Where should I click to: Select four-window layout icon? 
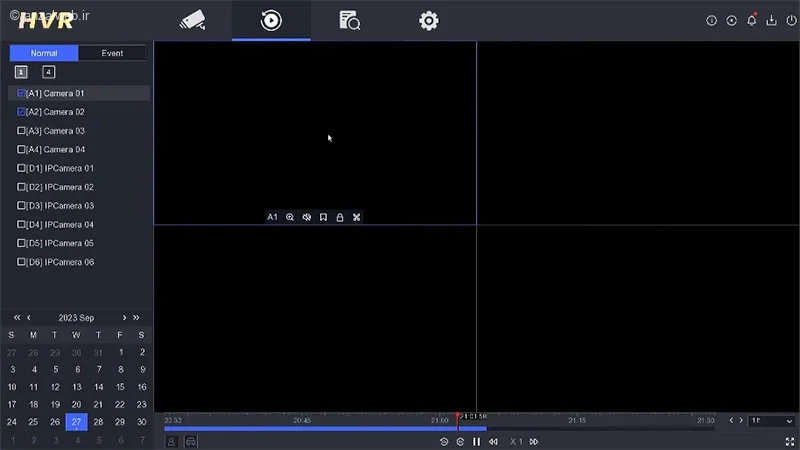[x=48, y=72]
